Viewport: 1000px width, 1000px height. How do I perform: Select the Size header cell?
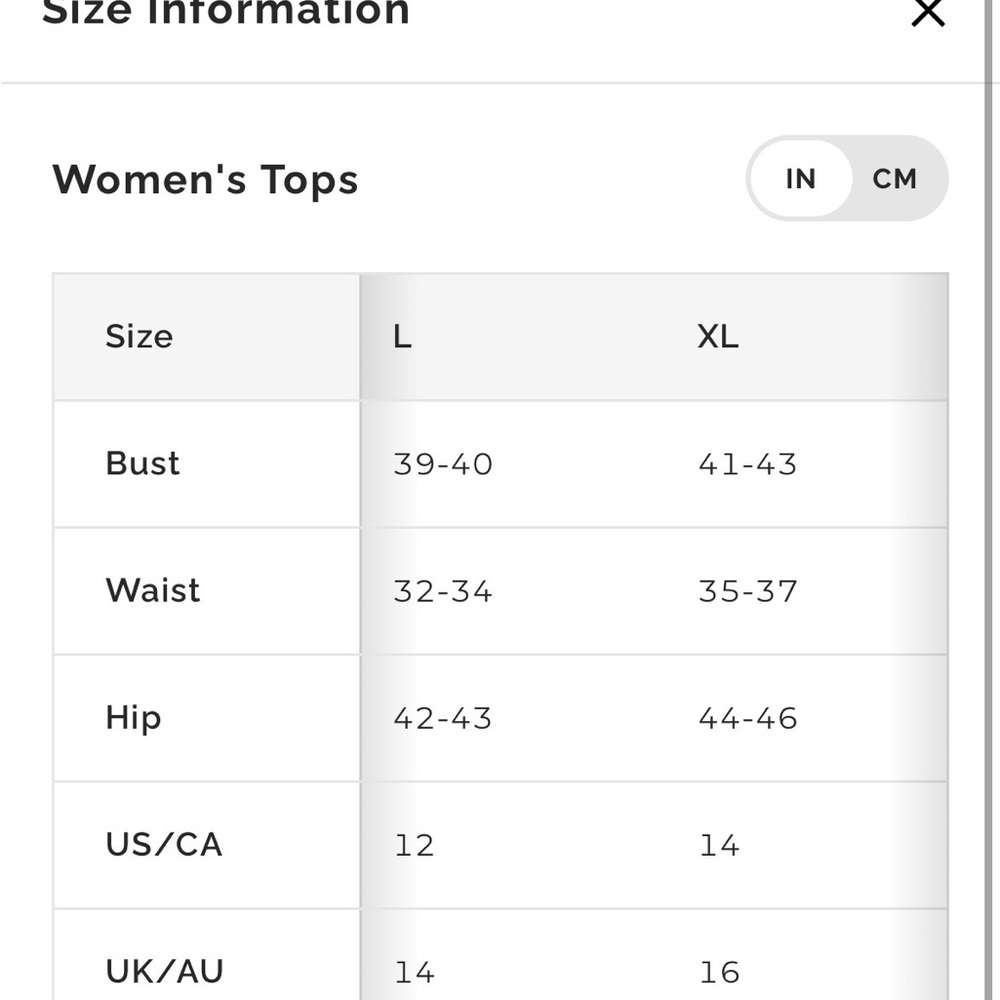[x=139, y=337]
